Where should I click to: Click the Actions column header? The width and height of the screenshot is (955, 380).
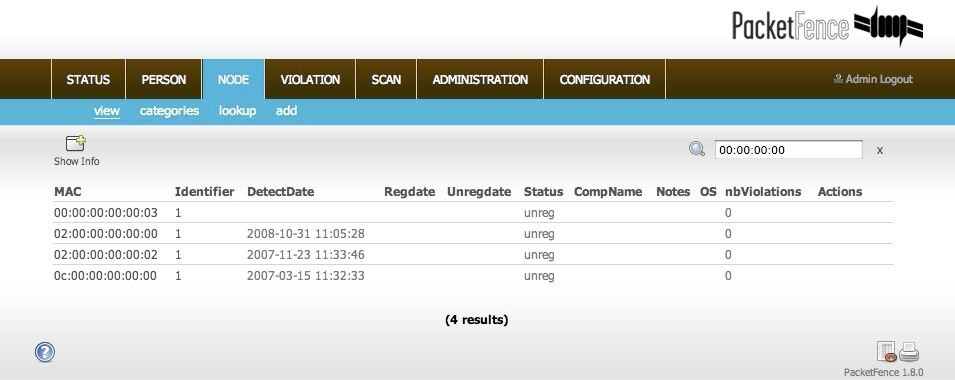pyautogui.click(x=840, y=192)
